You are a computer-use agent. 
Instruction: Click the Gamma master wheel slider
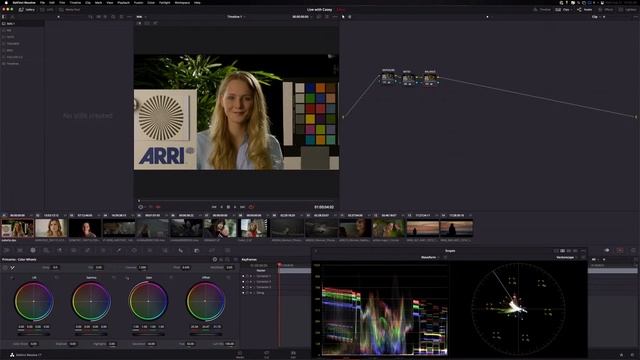point(91,333)
